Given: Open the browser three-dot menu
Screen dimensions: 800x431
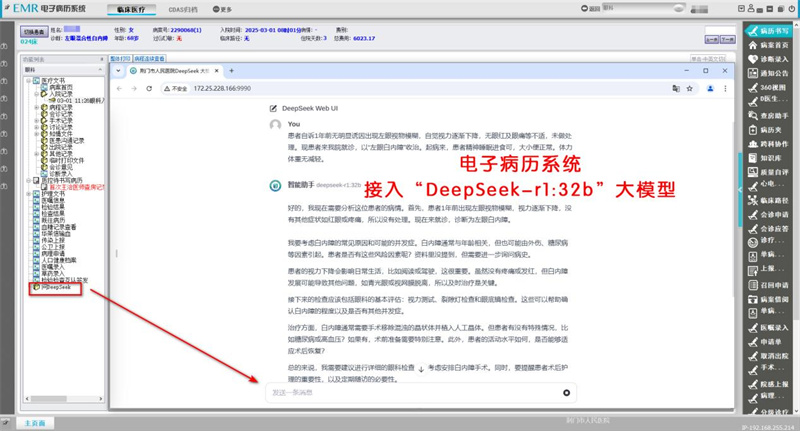Looking at the screenshot, I should [725, 88].
